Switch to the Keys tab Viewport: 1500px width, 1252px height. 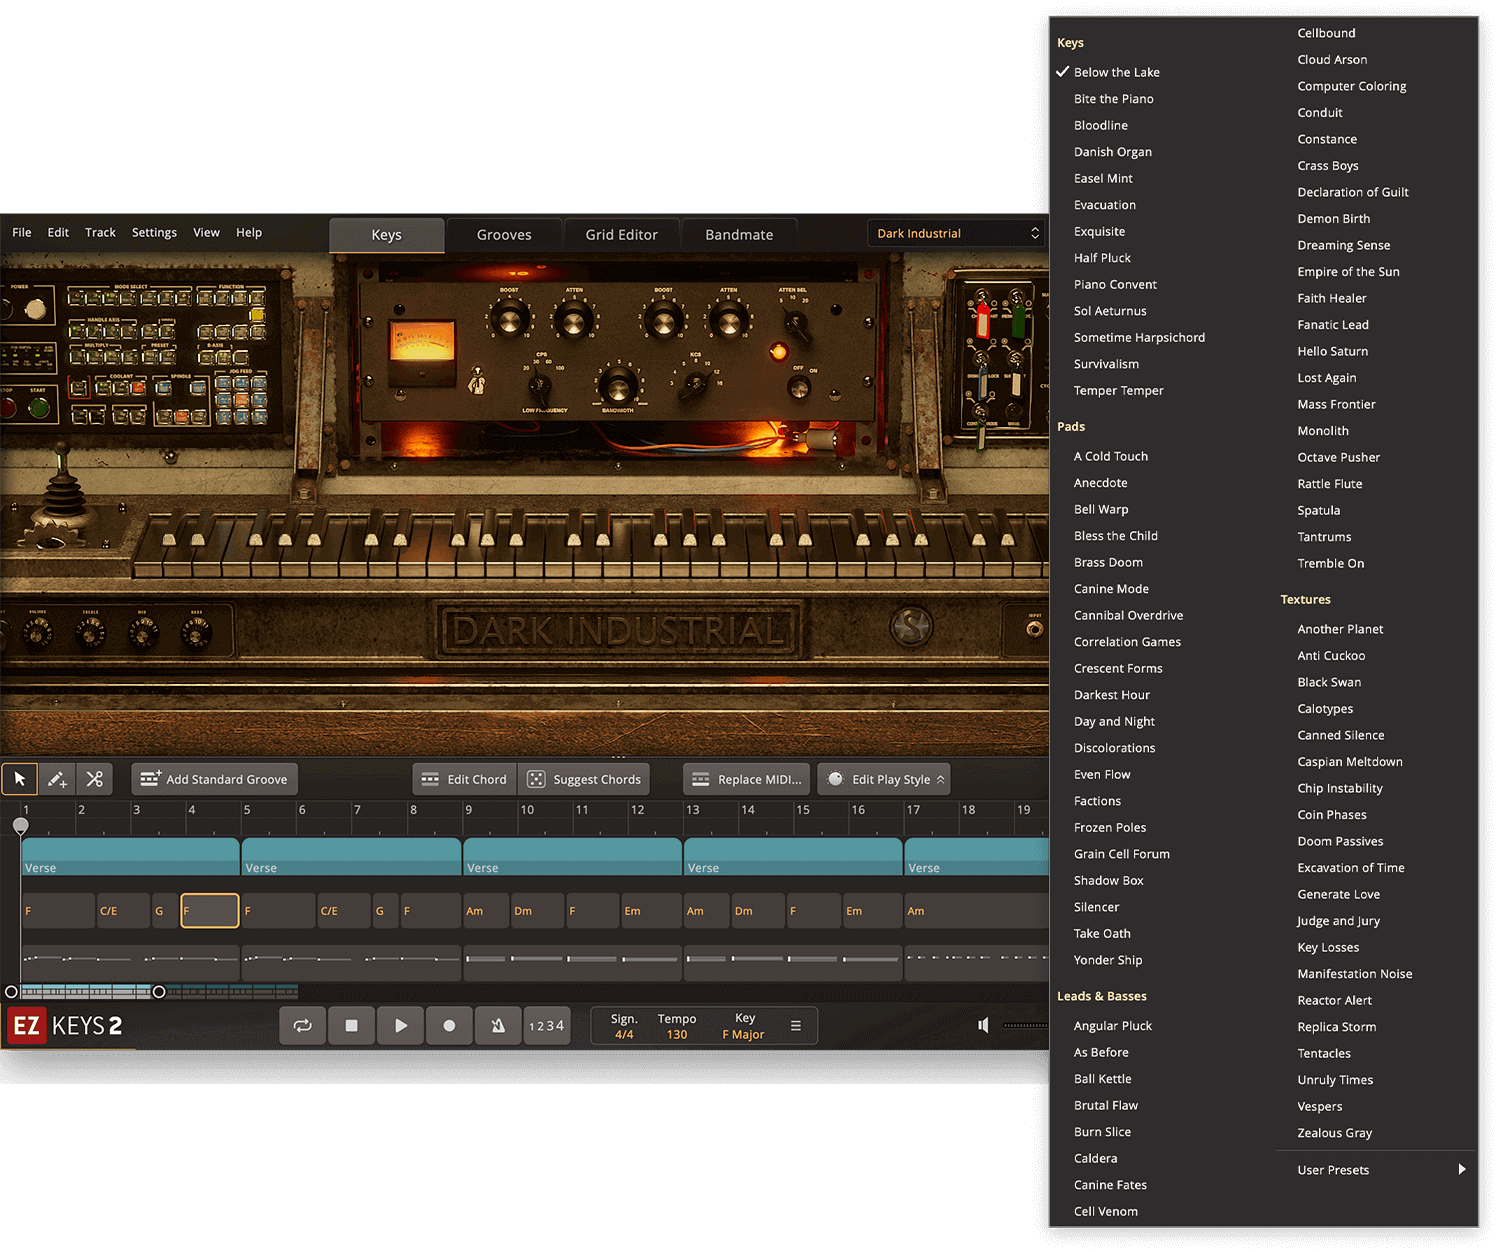pos(387,235)
